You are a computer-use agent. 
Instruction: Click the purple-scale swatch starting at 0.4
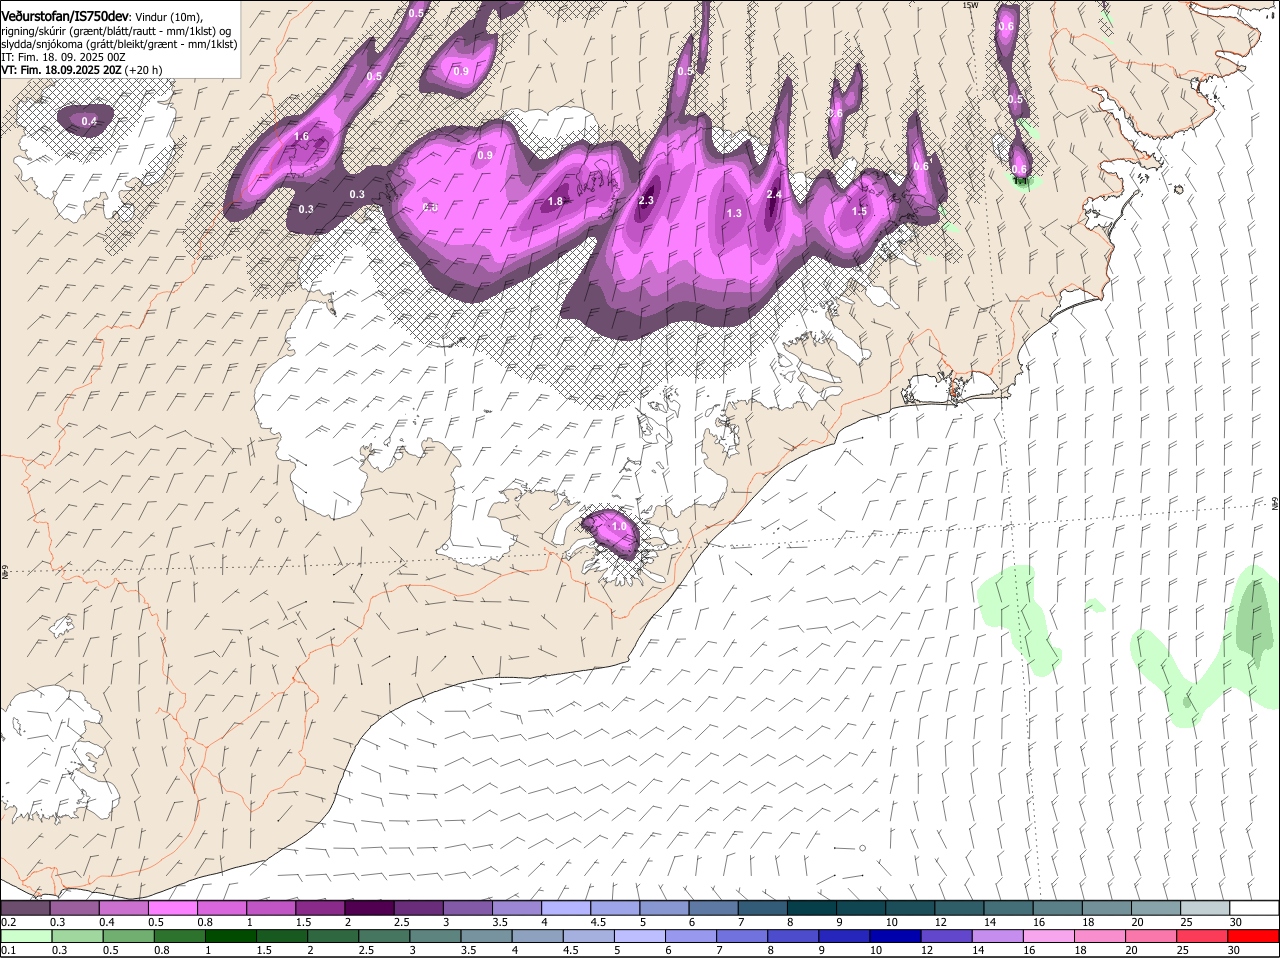tap(123, 908)
